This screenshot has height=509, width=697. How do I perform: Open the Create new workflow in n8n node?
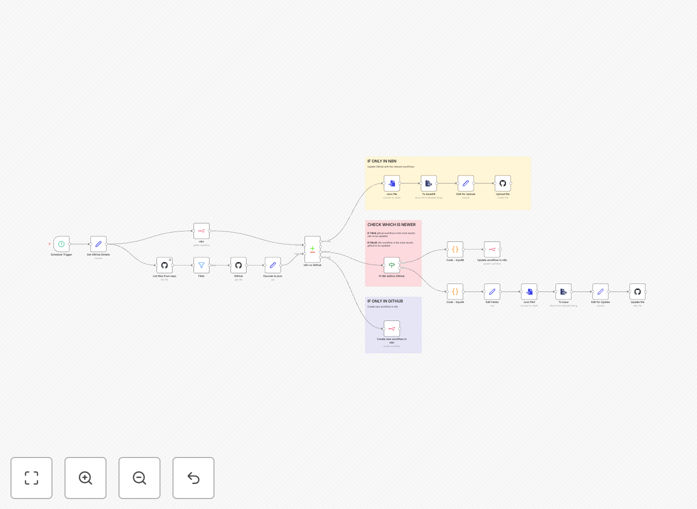[x=392, y=329]
